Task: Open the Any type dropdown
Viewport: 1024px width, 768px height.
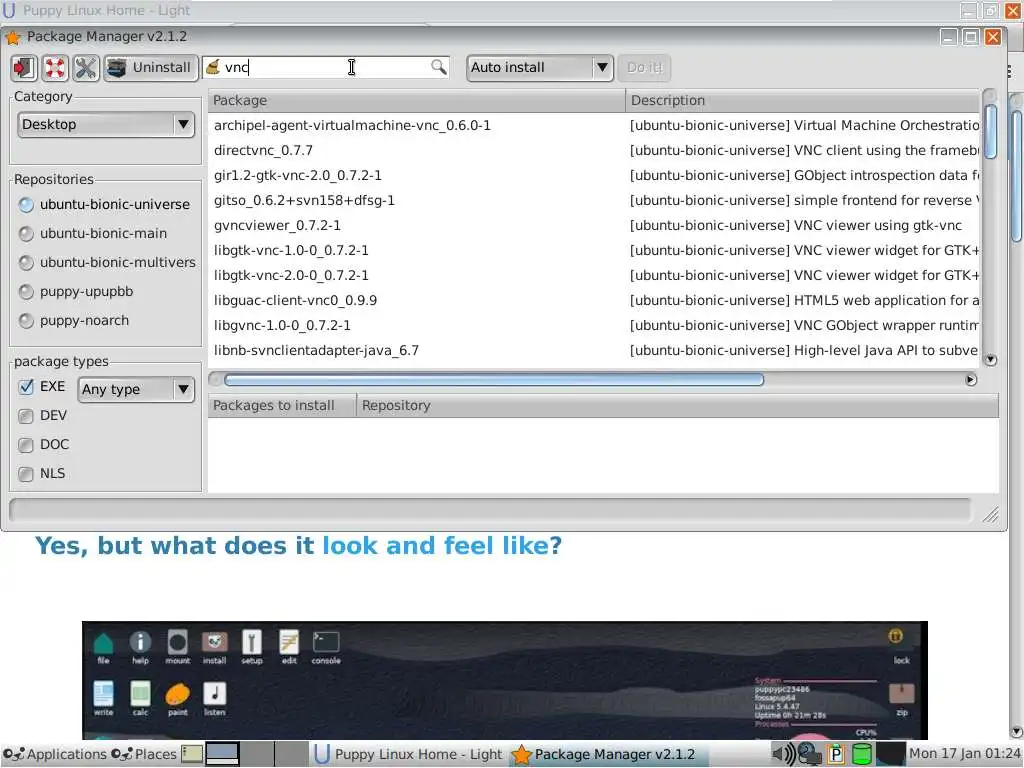Action: [x=136, y=389]
